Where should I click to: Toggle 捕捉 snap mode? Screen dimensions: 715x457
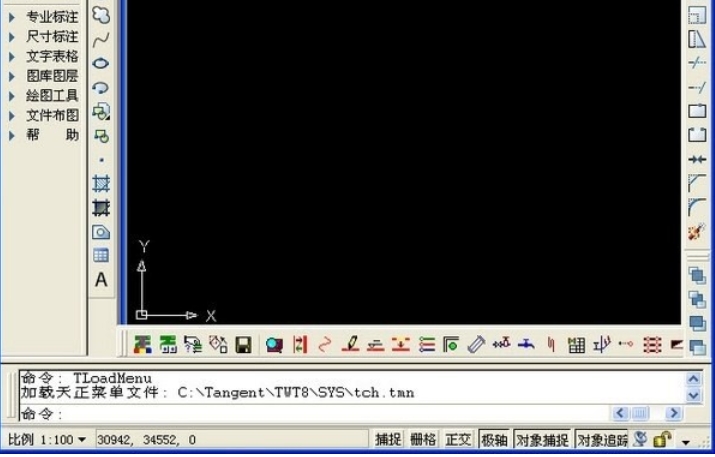[388, 439]
